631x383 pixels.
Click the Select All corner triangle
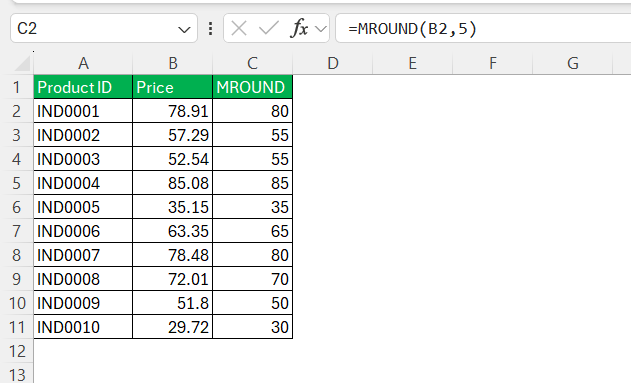click(x=22, y=64)
